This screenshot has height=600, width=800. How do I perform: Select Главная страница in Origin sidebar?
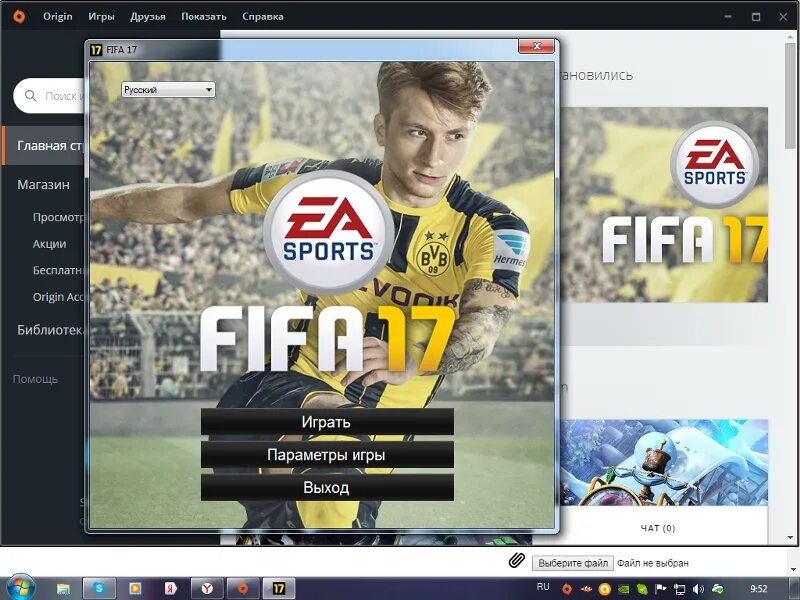click(x=43, y=146)
